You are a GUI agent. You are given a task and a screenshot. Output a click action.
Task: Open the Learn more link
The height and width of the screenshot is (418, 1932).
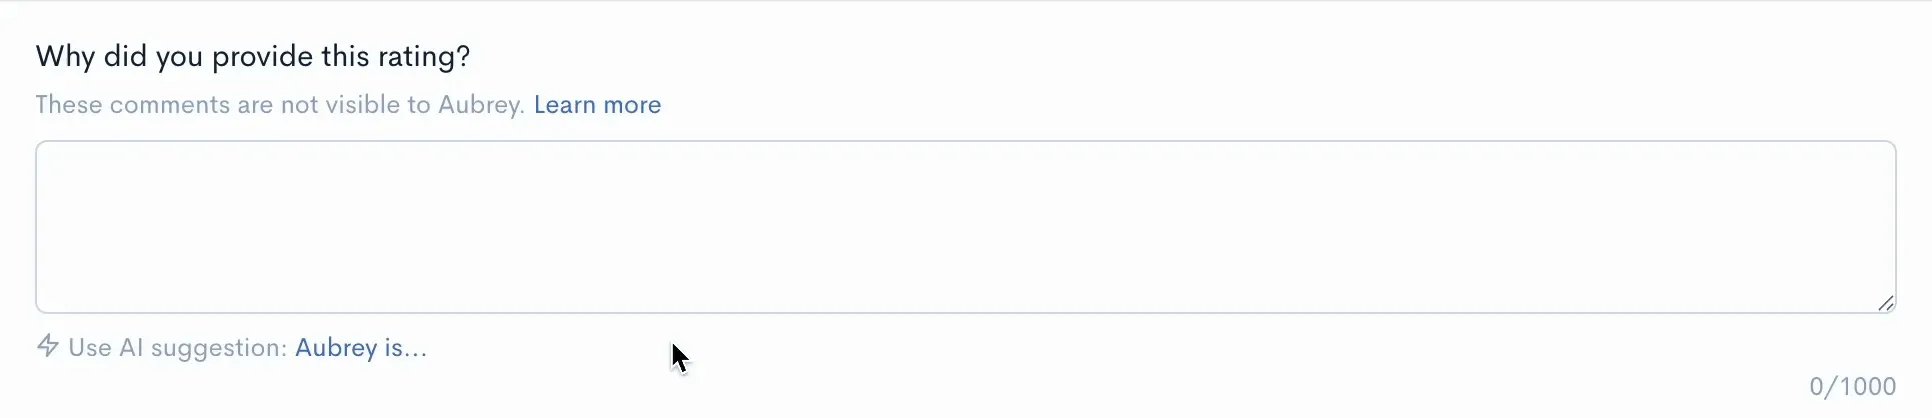(597, 105)
